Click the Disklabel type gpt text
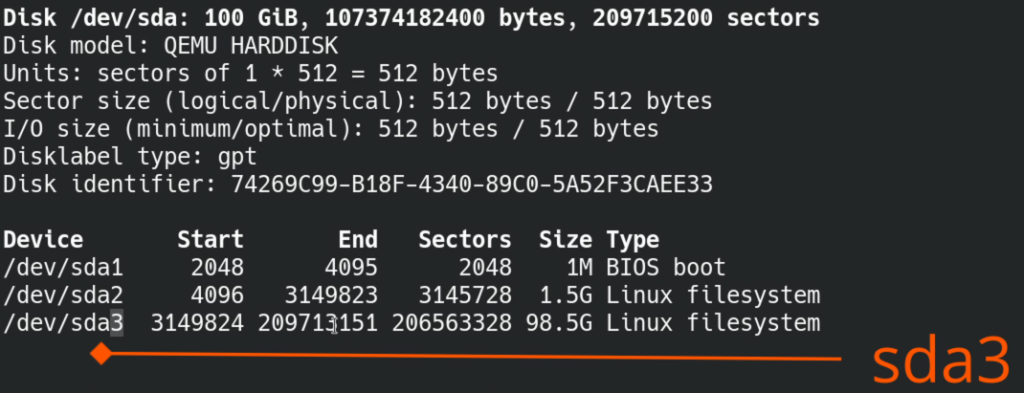The image size is (1024, 393). point(130,157)
